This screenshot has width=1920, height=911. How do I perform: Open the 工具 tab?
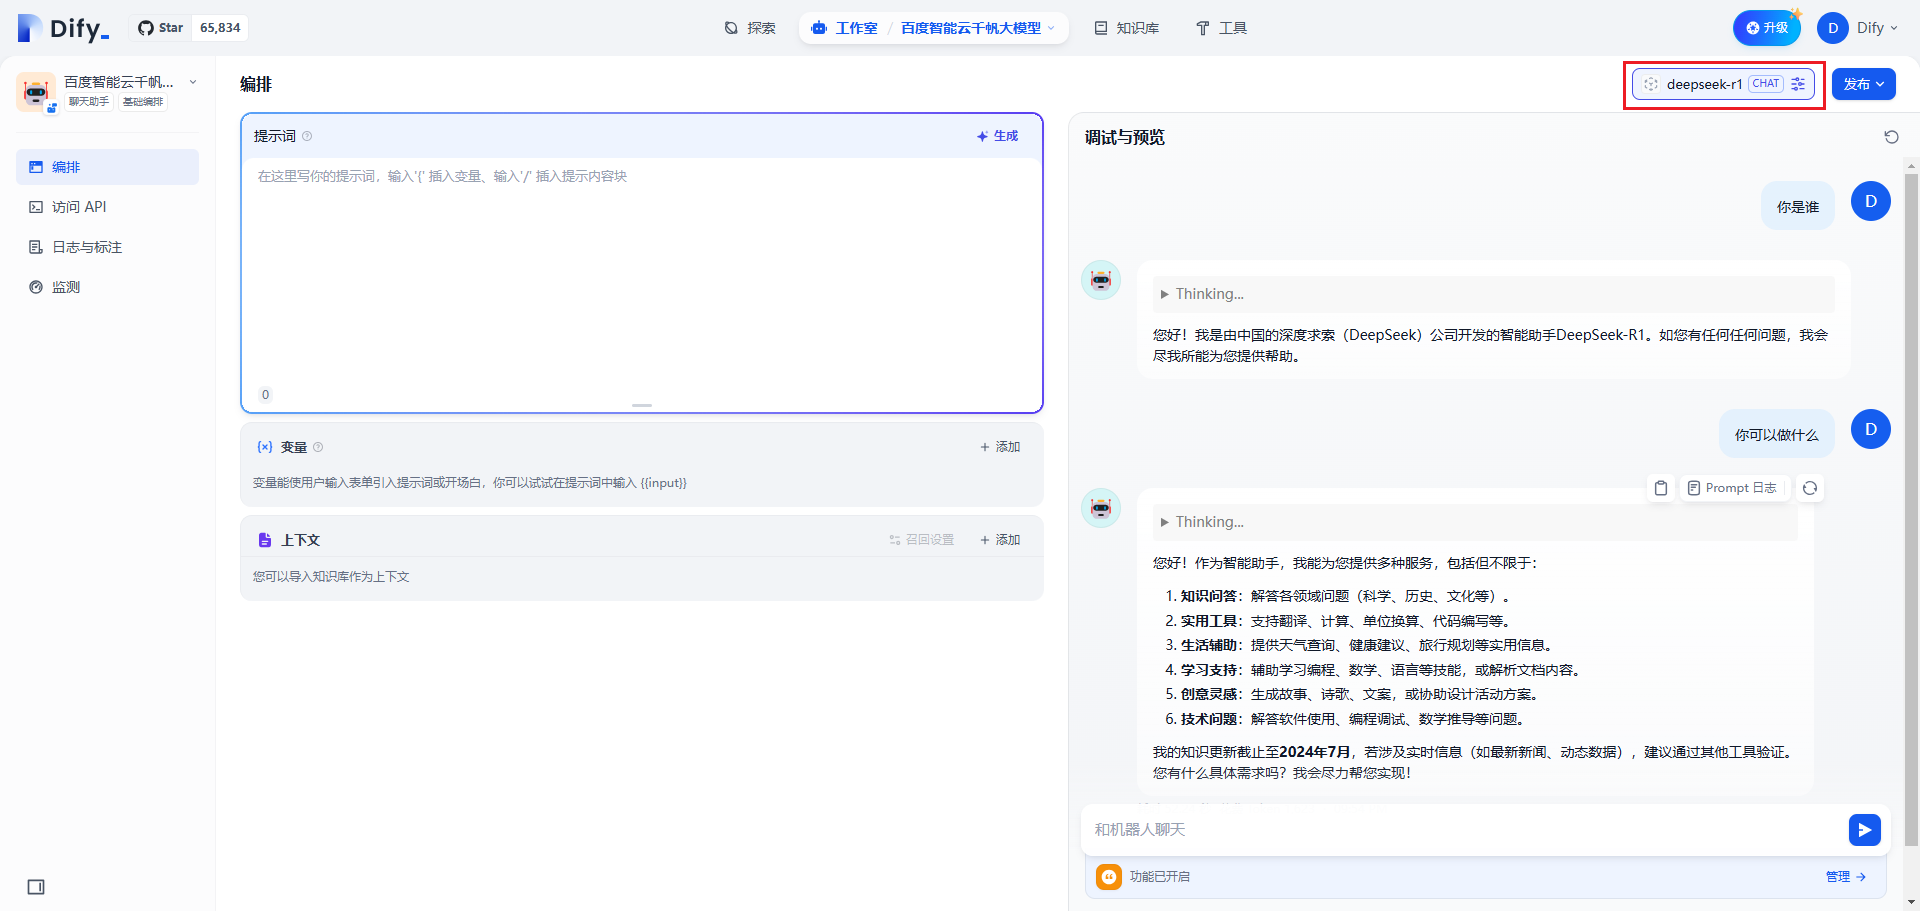tap(1221, 28)
